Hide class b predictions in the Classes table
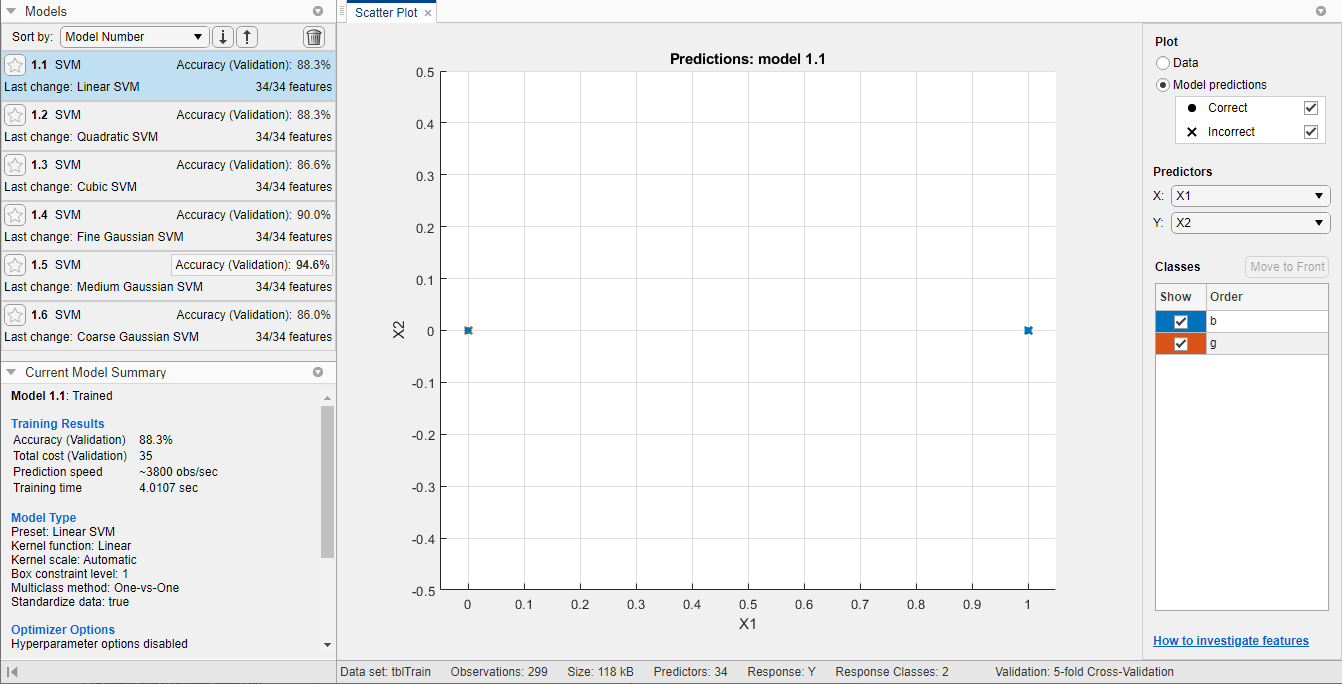The height and width of the screenshot is (684, 1342). (1180, 321)
